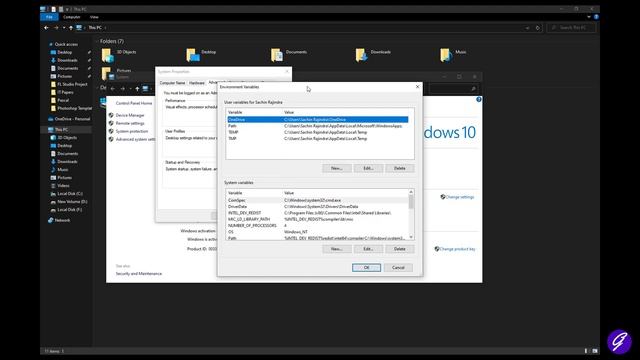Open Local Disk (C:) in sidebar
The width and height of the screenshot is (640, 360).
[x=67, y=193]
